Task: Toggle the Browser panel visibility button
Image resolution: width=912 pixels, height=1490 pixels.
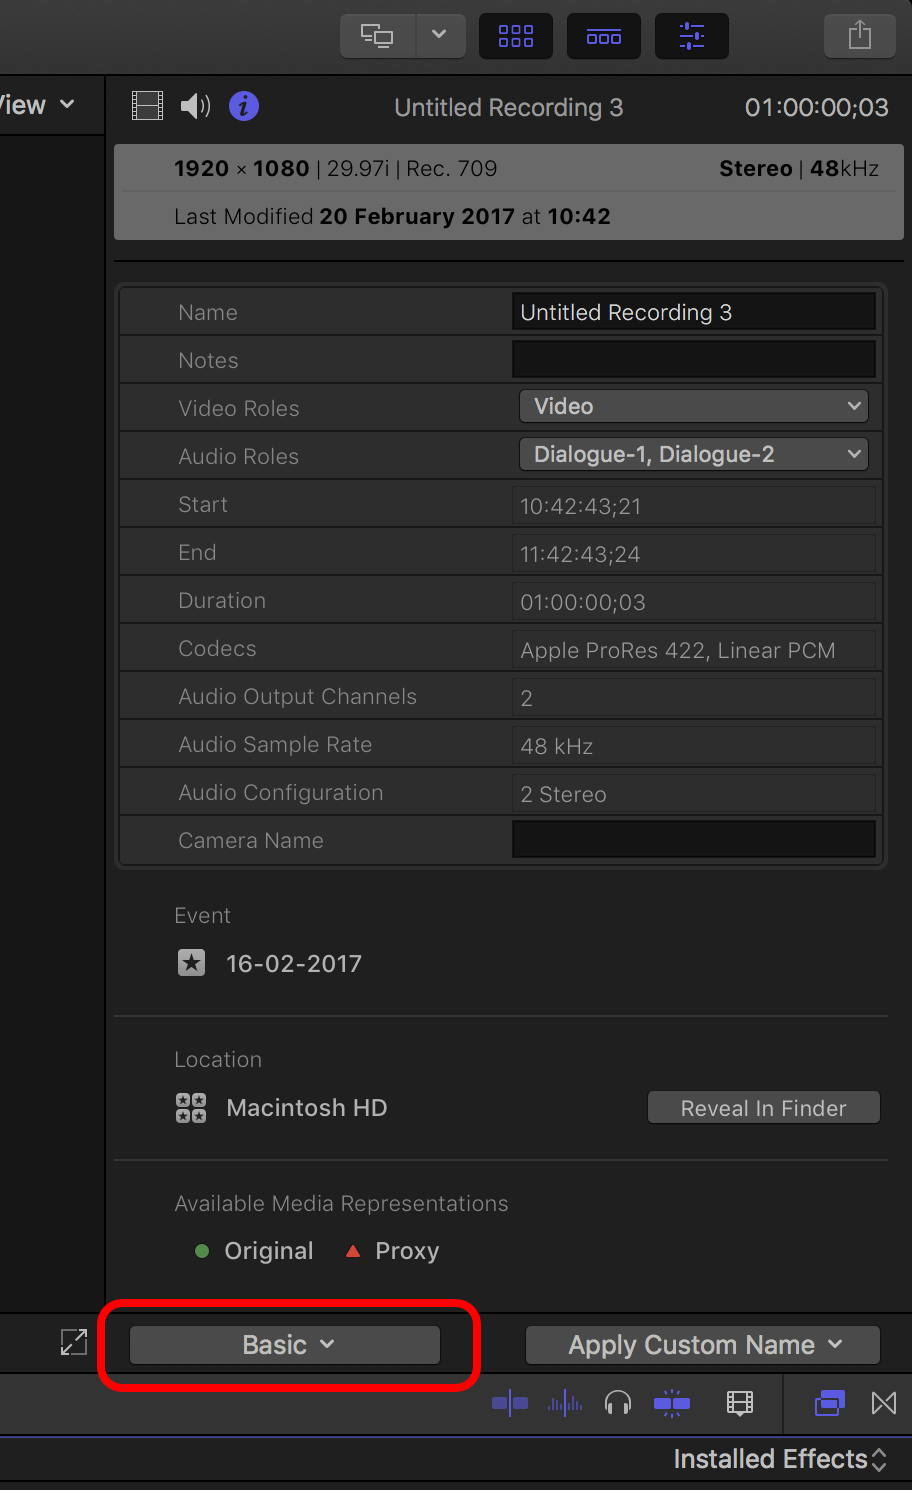Action: [x=516, y=36]
